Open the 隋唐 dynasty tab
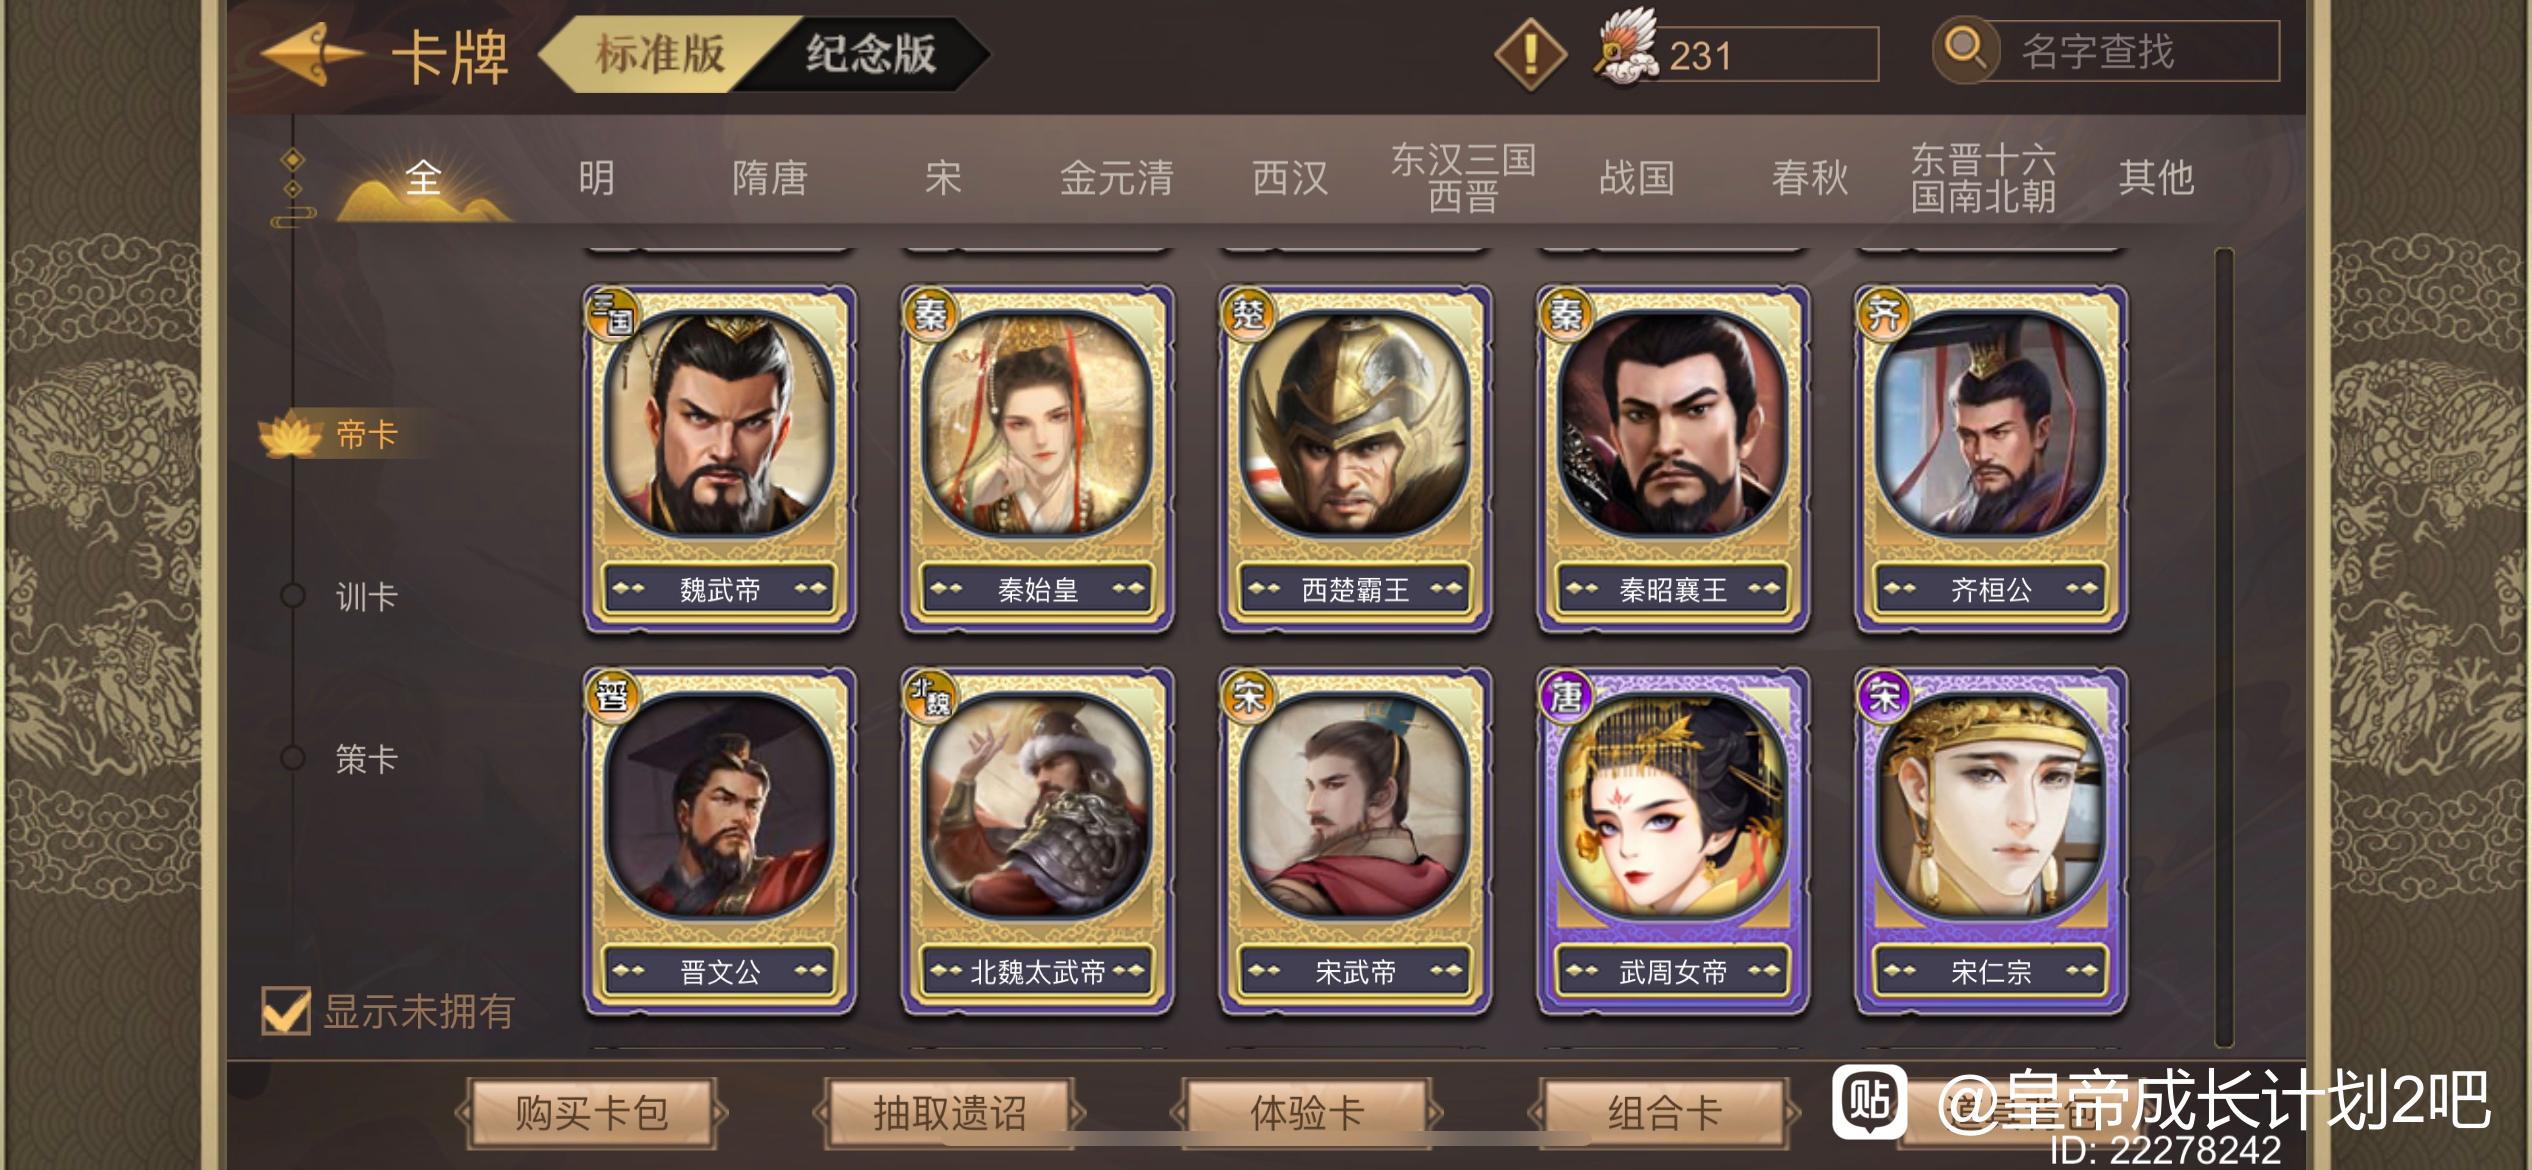The height and width of the screenshot is (1170, 2532). point(769,178)
